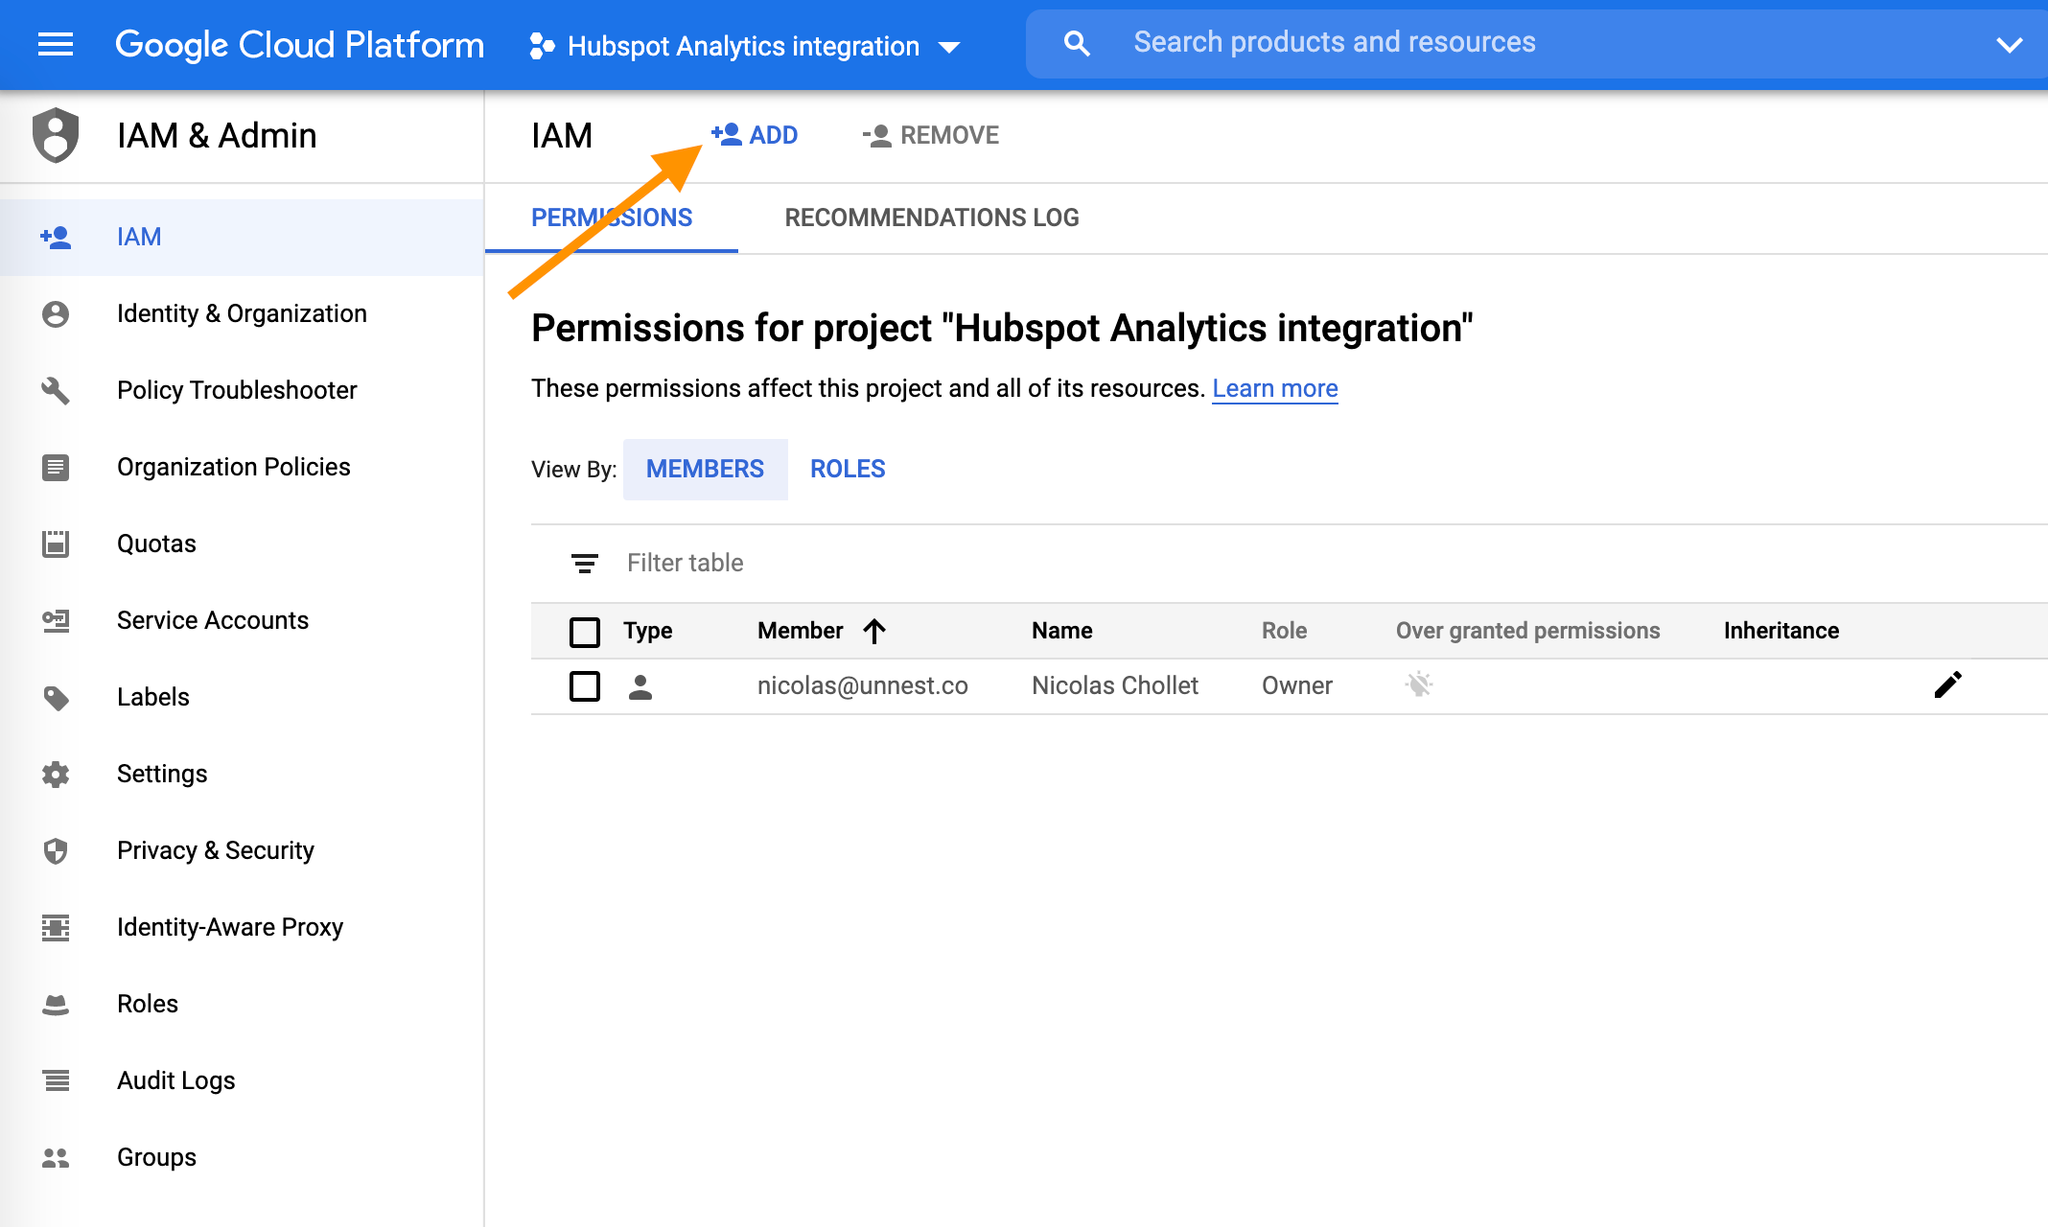Click the IAM add-person sidebar icon
This screenshot has height=1227, width=2048.
55,237
